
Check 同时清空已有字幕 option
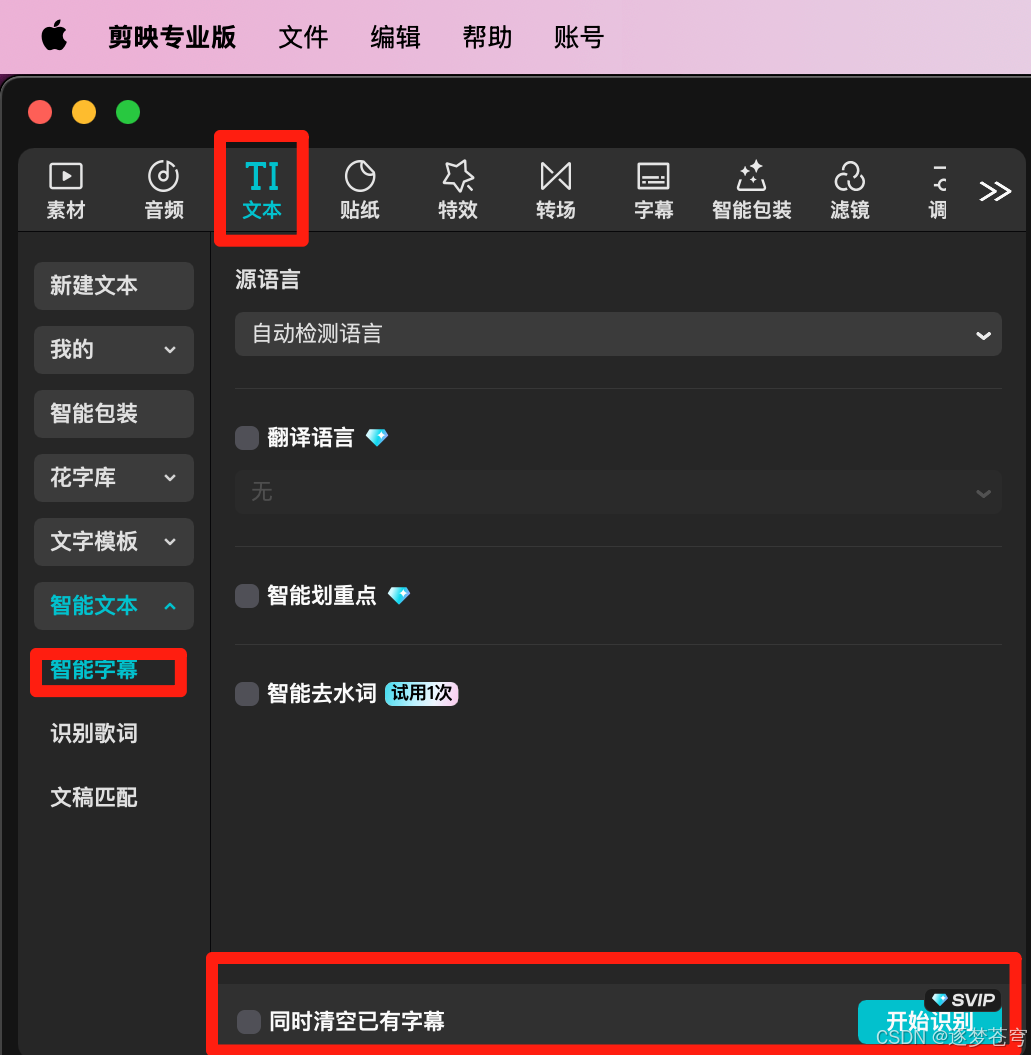point(249,1022)
